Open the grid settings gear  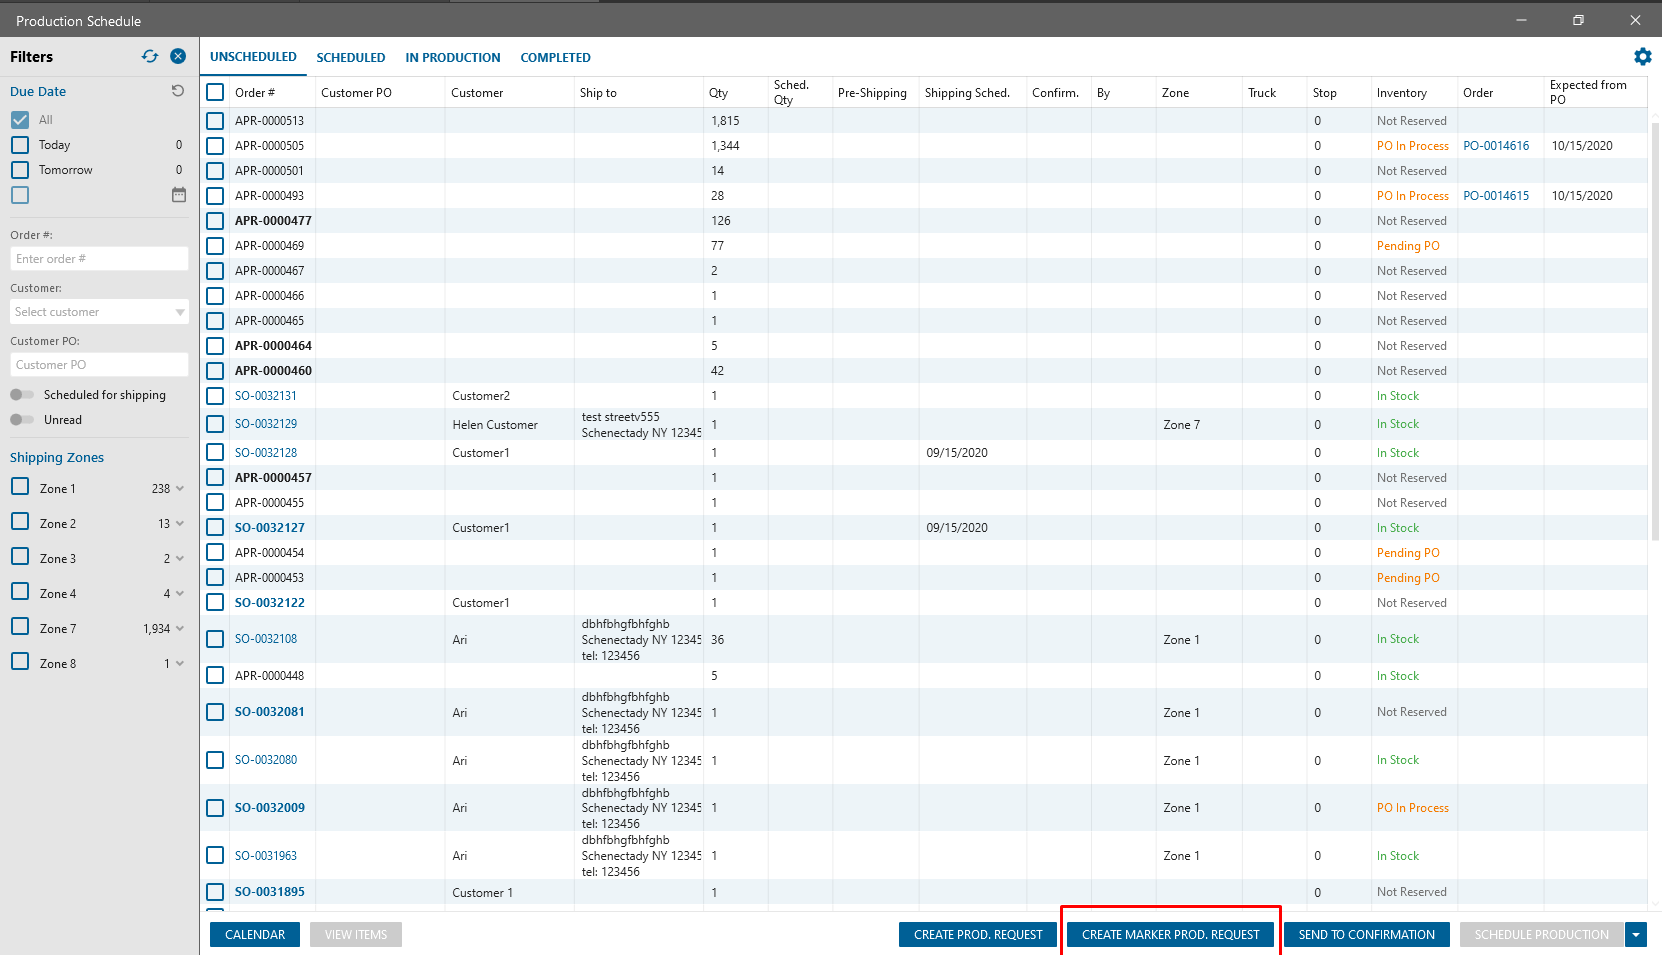pos(1642,57)
